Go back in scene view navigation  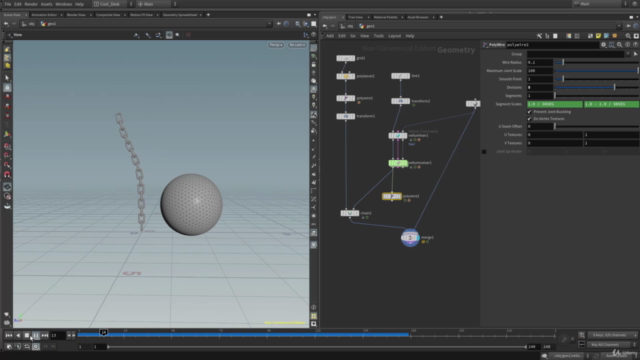[x=6, y=24]
